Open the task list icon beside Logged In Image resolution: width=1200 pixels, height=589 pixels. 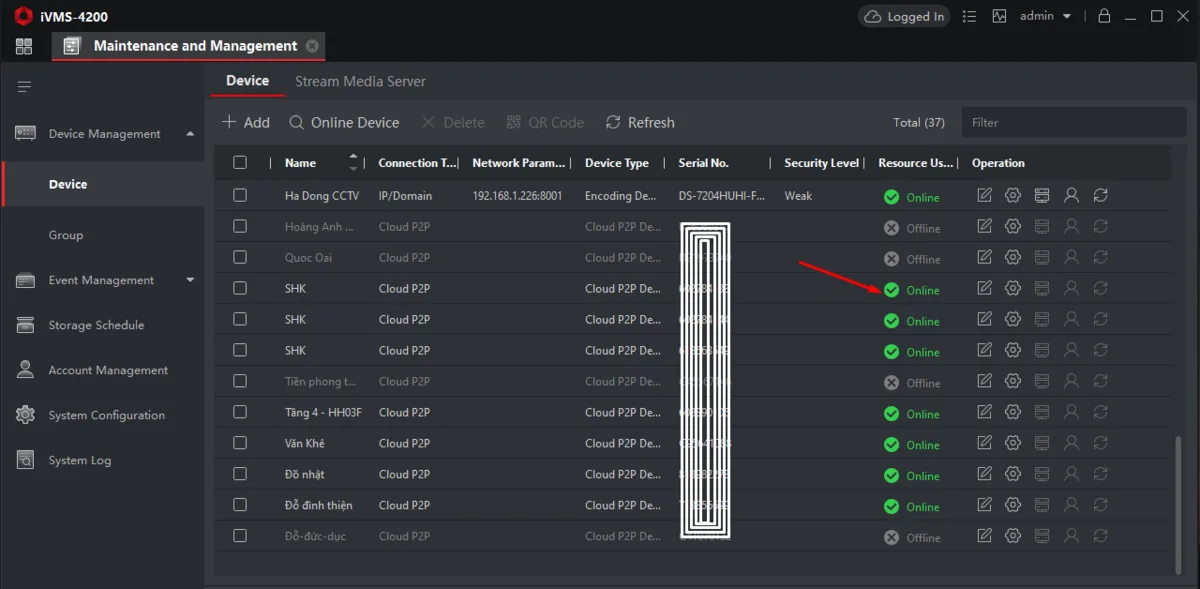click(968, 16)
